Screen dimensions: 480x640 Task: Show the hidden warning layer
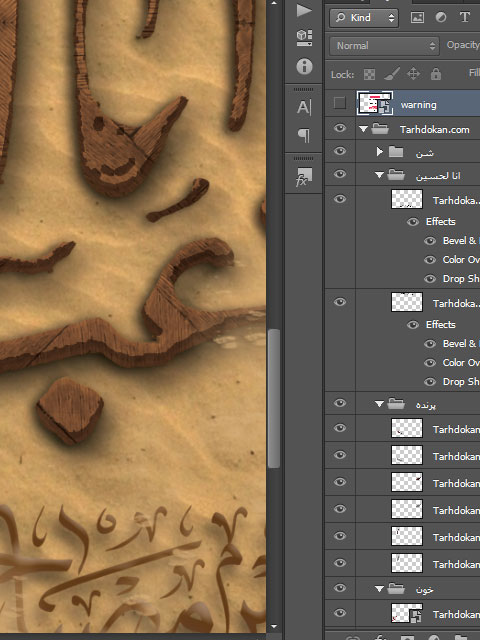point(340,103)
